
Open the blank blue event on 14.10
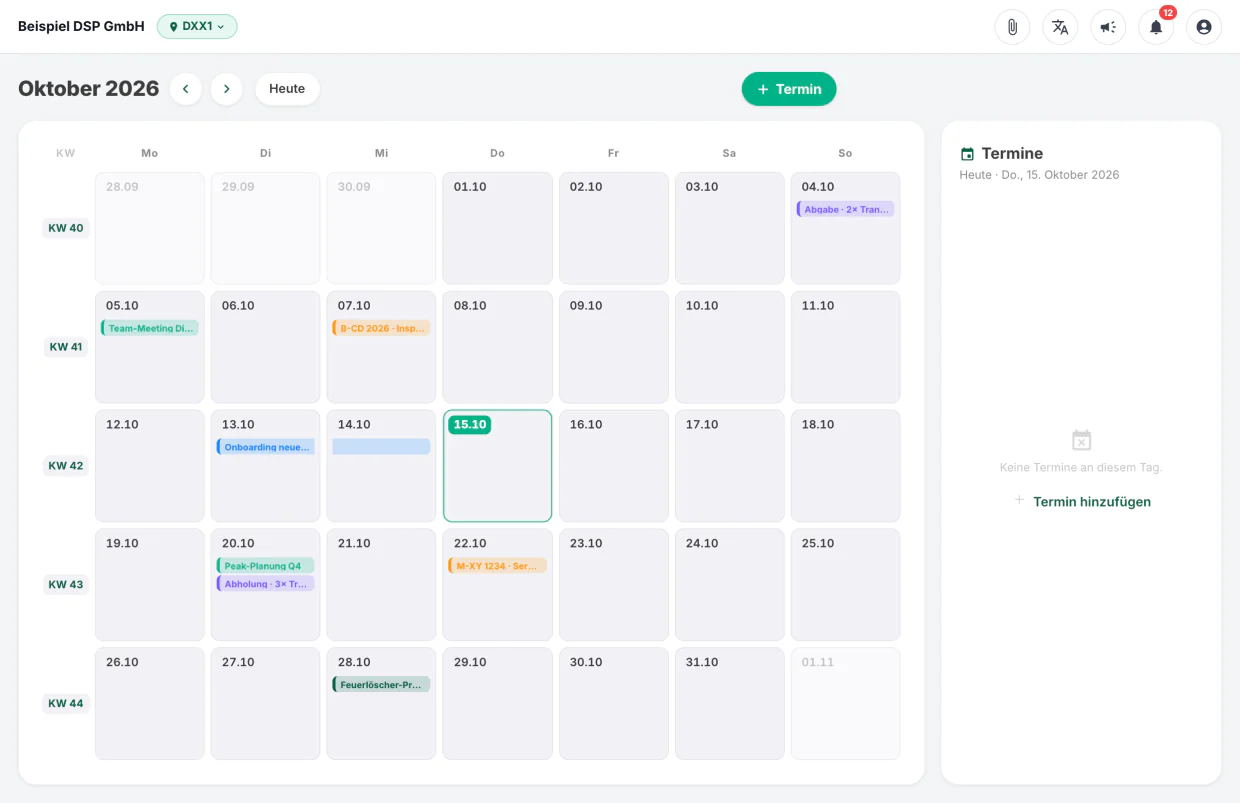tap(381, 447)
